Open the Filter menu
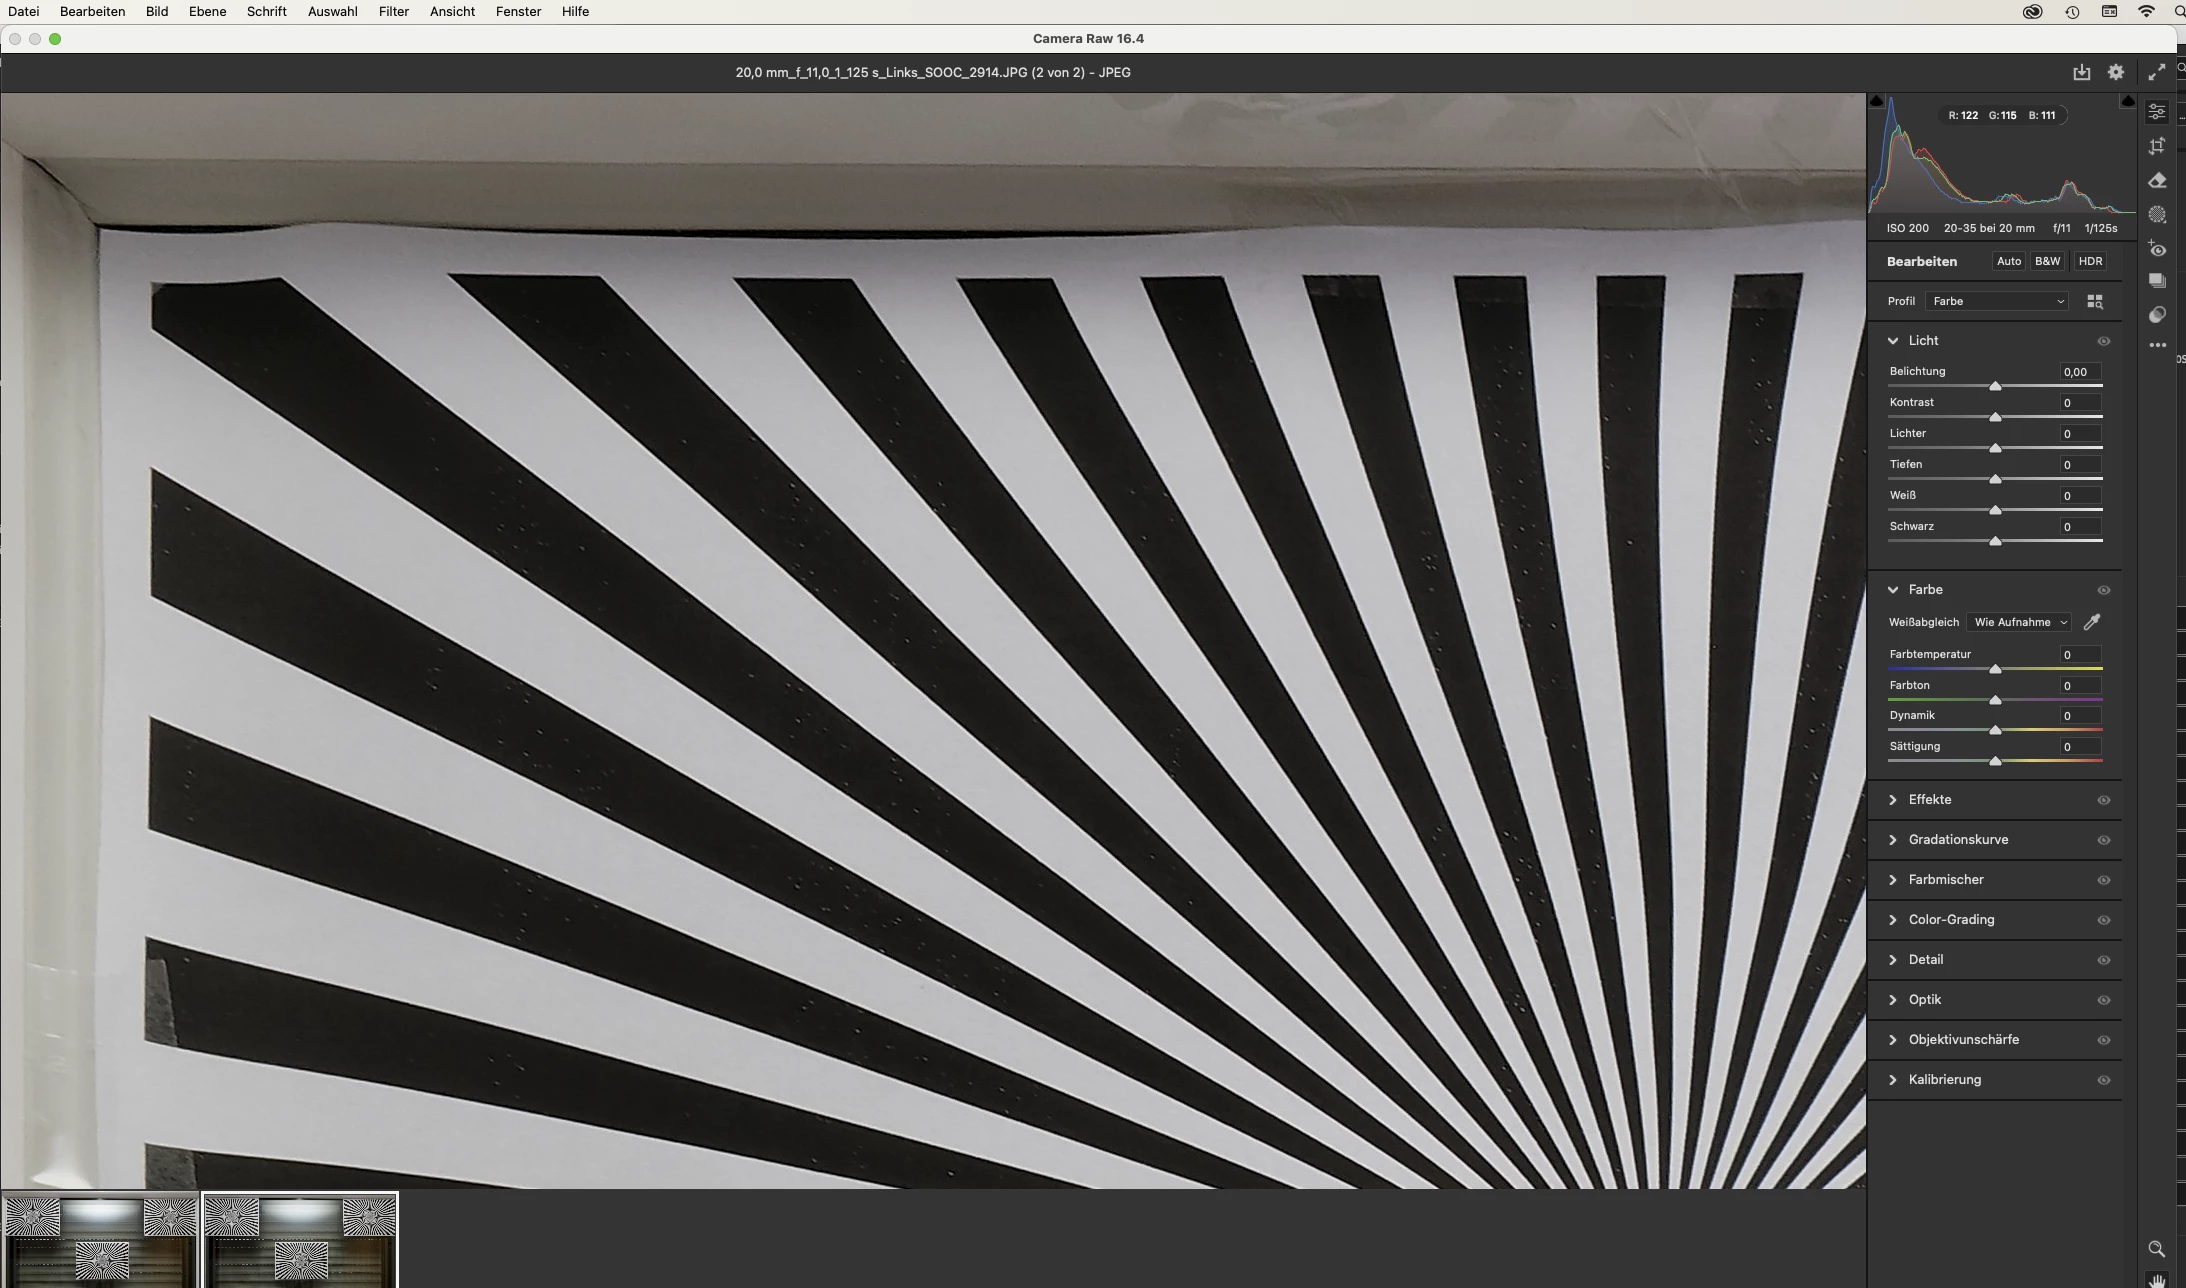The height and width of the screenshot is (1288, 2186). click(x=393, y=11)
